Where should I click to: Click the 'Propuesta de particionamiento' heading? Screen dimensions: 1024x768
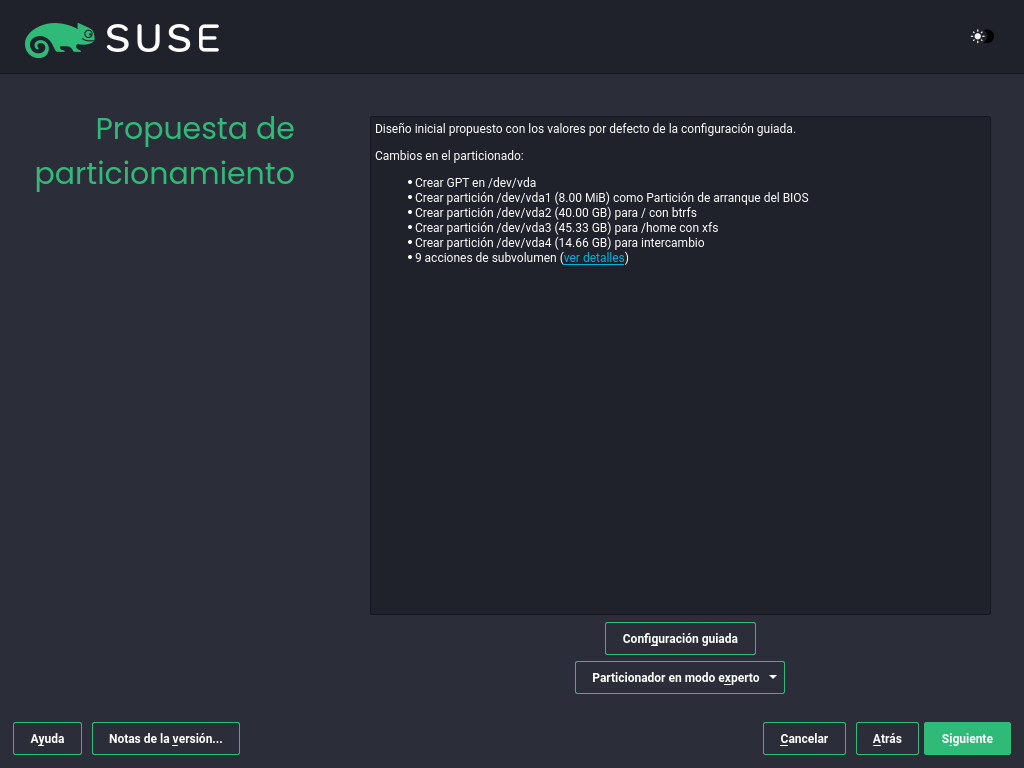point(165,151)
